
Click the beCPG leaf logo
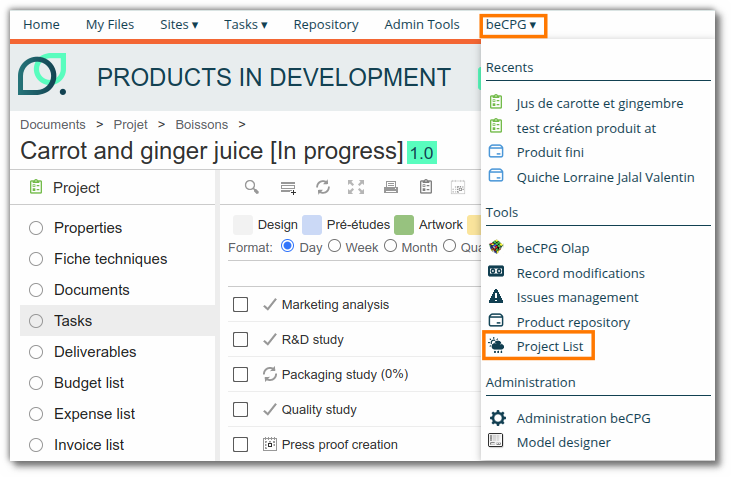(x=42, y=75)
